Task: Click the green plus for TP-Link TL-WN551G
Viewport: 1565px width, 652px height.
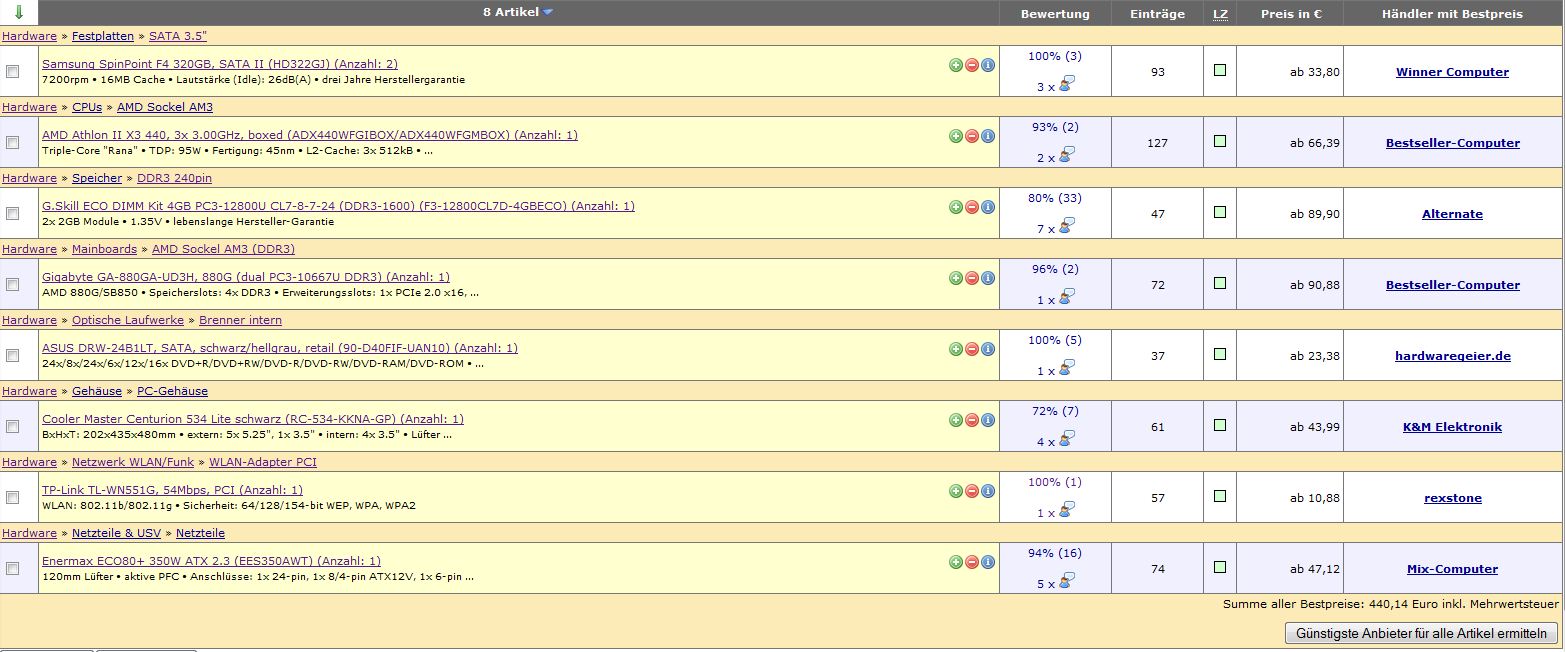Action: point(956,491)
